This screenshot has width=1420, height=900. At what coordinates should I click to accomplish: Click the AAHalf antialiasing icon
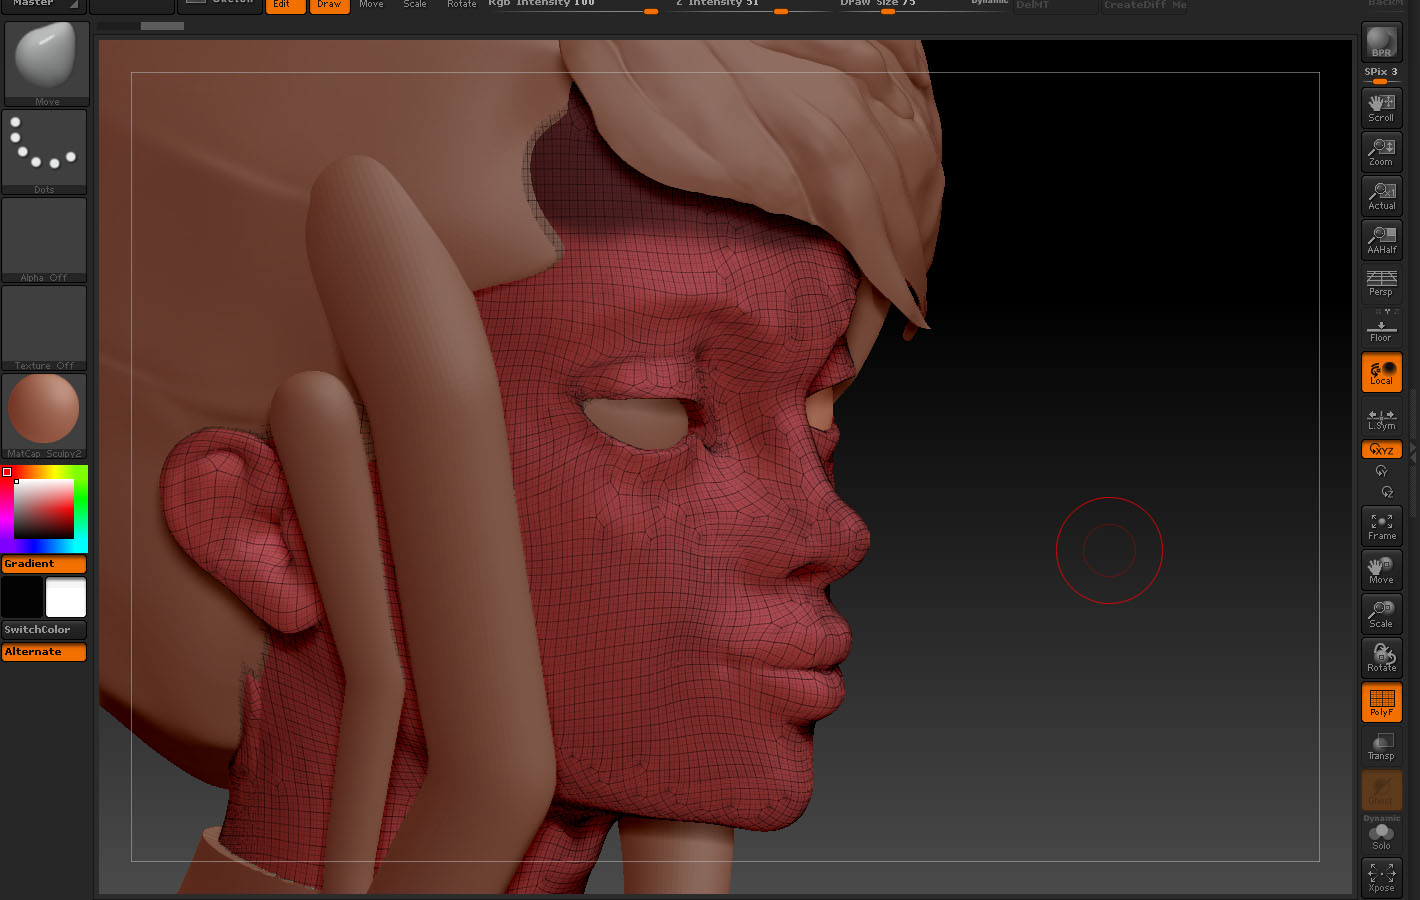tap(1381, 240)
